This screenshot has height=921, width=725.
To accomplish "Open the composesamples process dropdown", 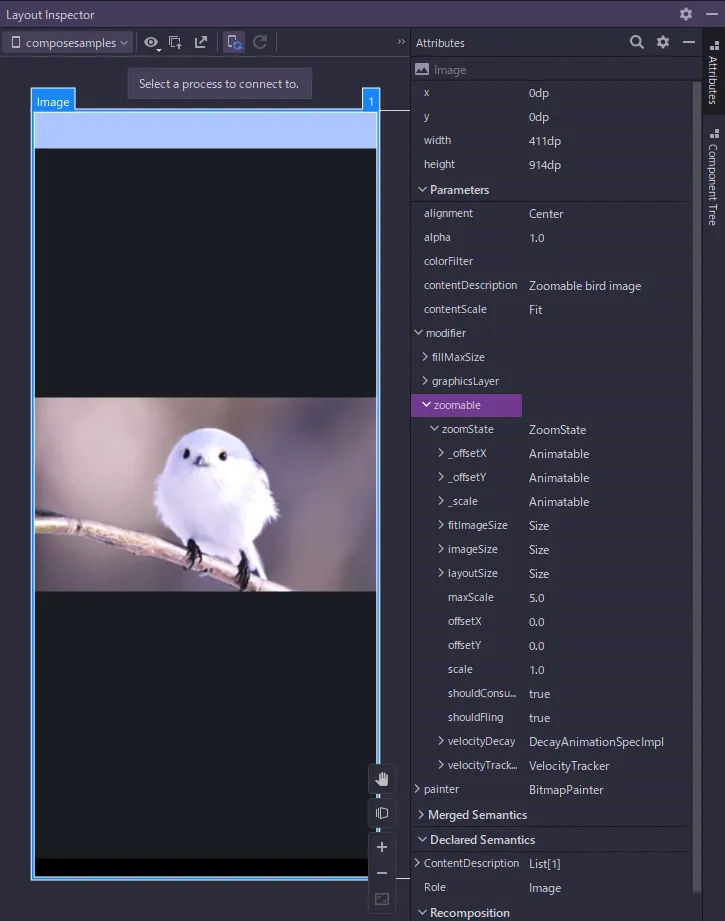I will [68, 43].
